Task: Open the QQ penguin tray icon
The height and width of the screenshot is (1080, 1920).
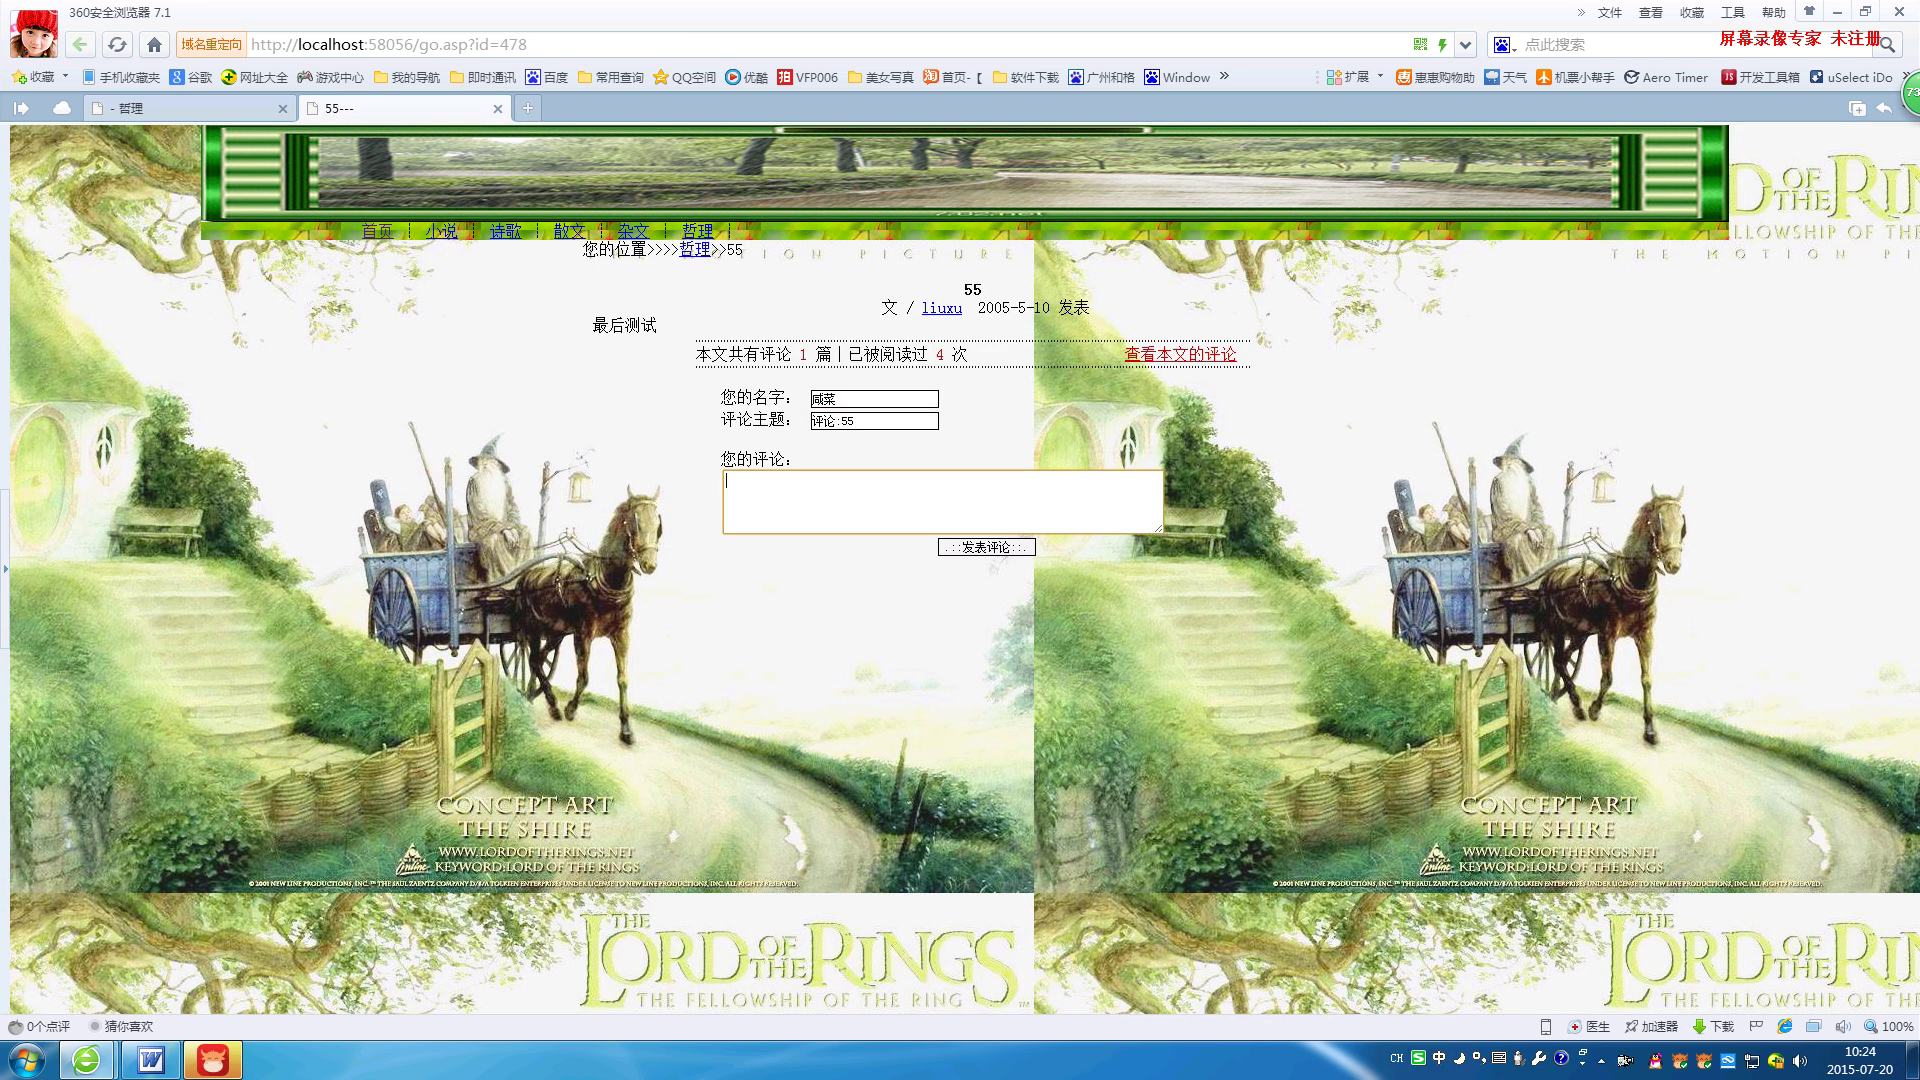Action: [1654, 1061]
